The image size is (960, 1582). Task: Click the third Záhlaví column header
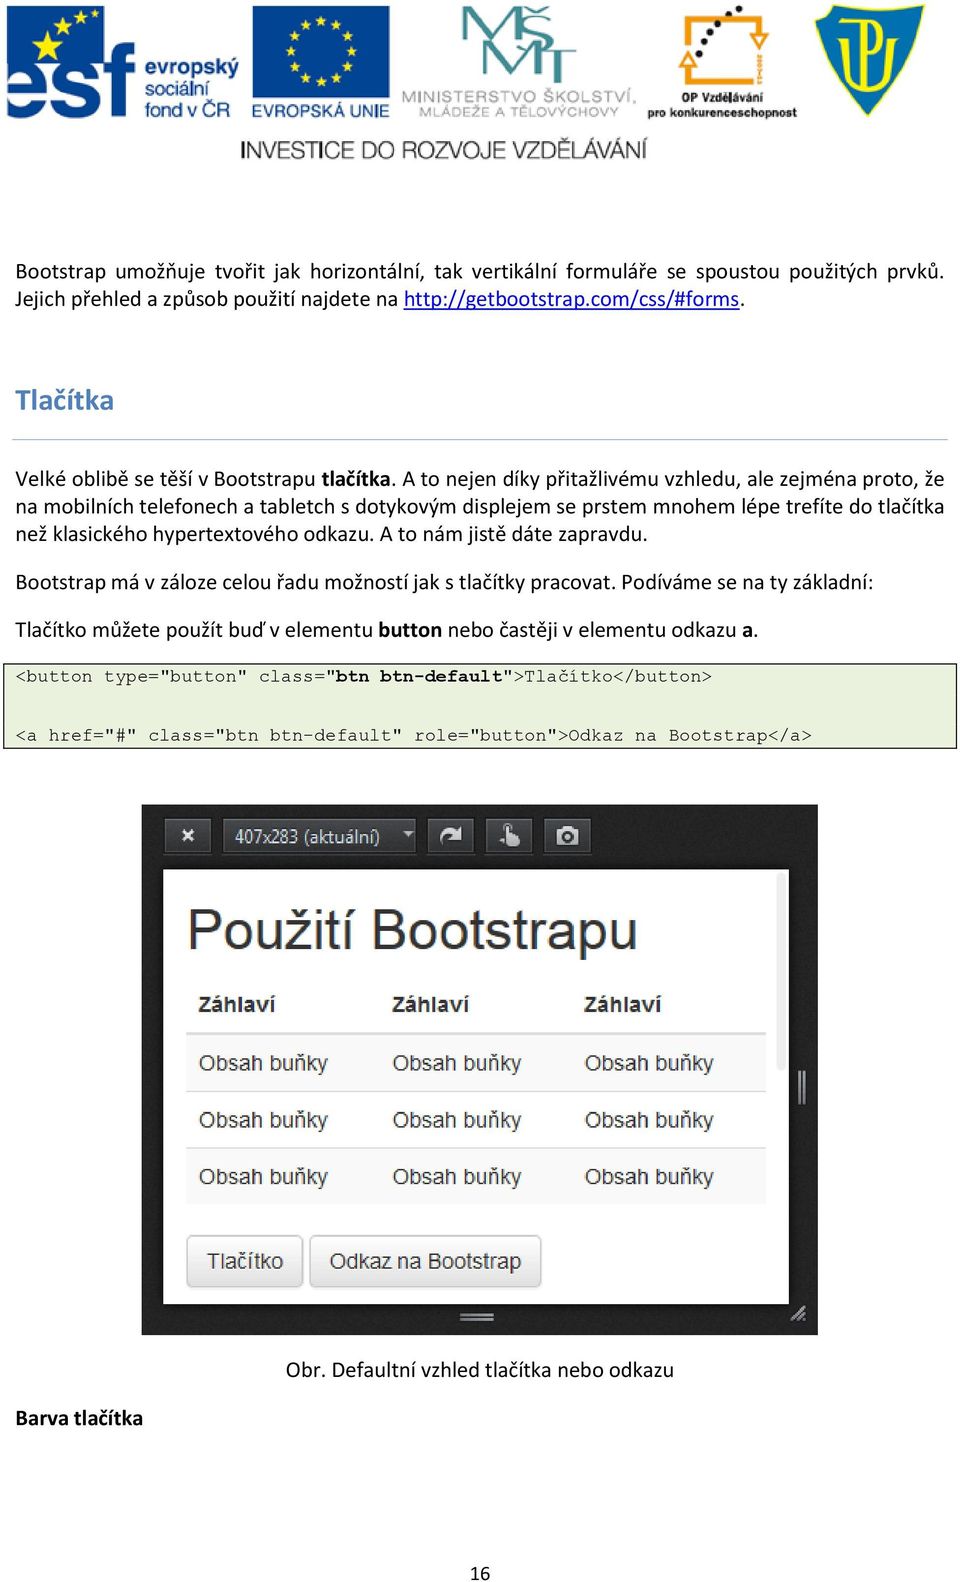click(622, 1004)
